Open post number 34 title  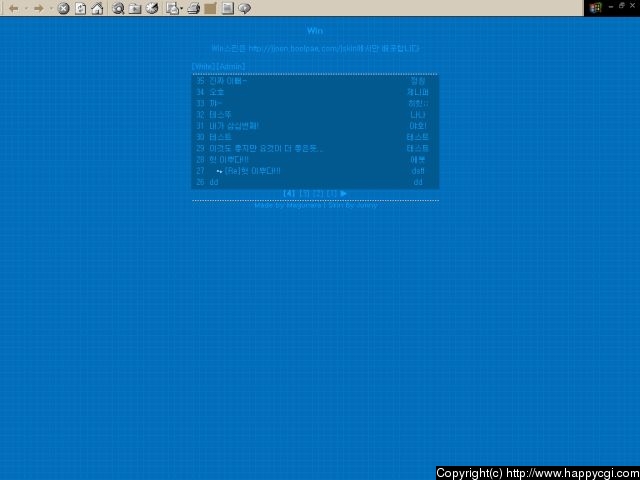click(x=217, y=92)
